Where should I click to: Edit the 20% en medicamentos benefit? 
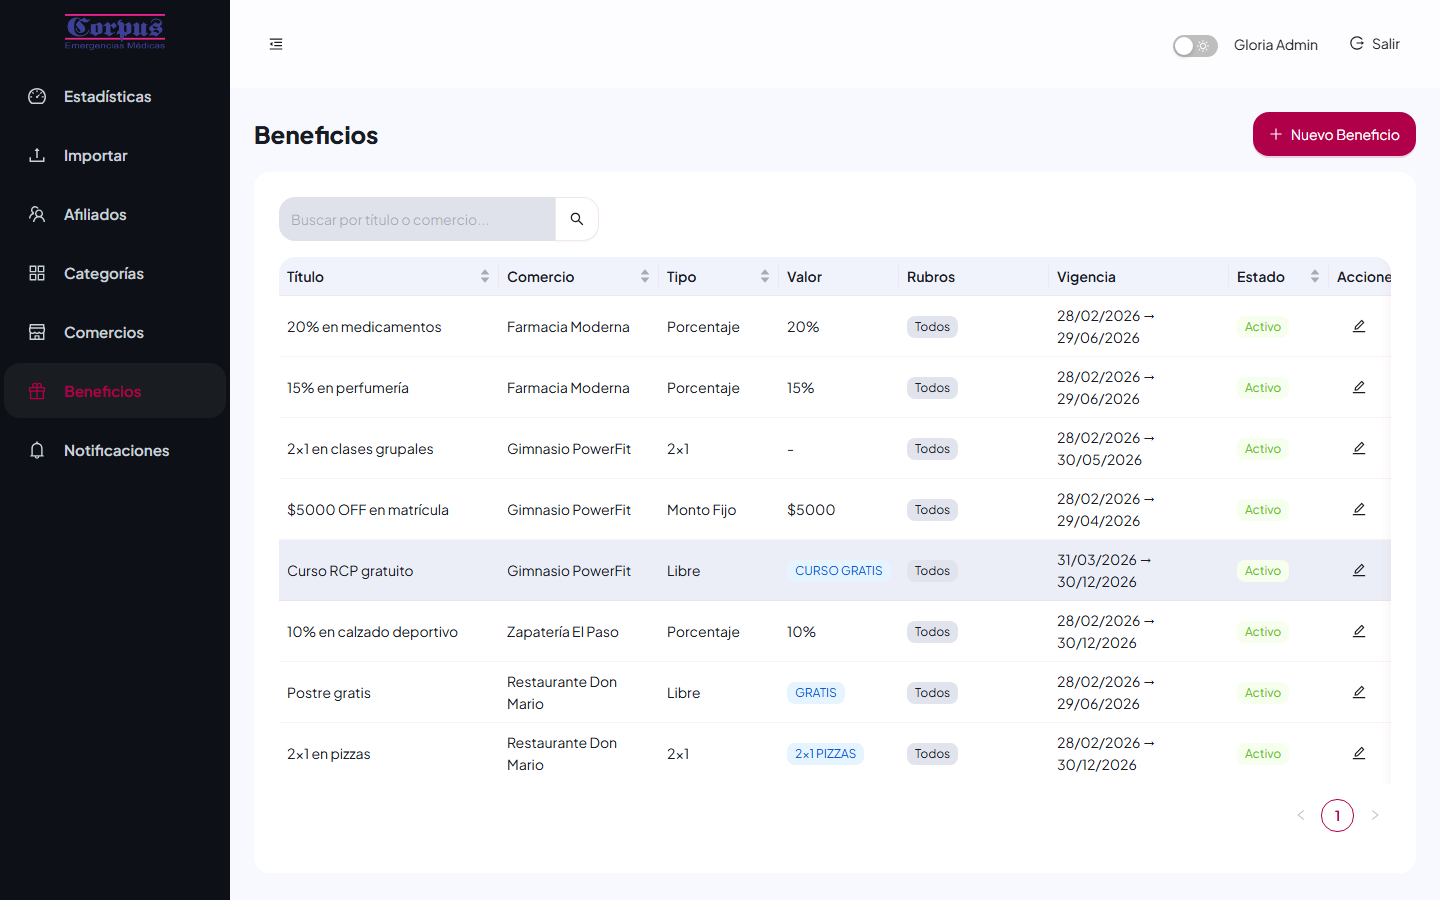(x=1359, y=327)
